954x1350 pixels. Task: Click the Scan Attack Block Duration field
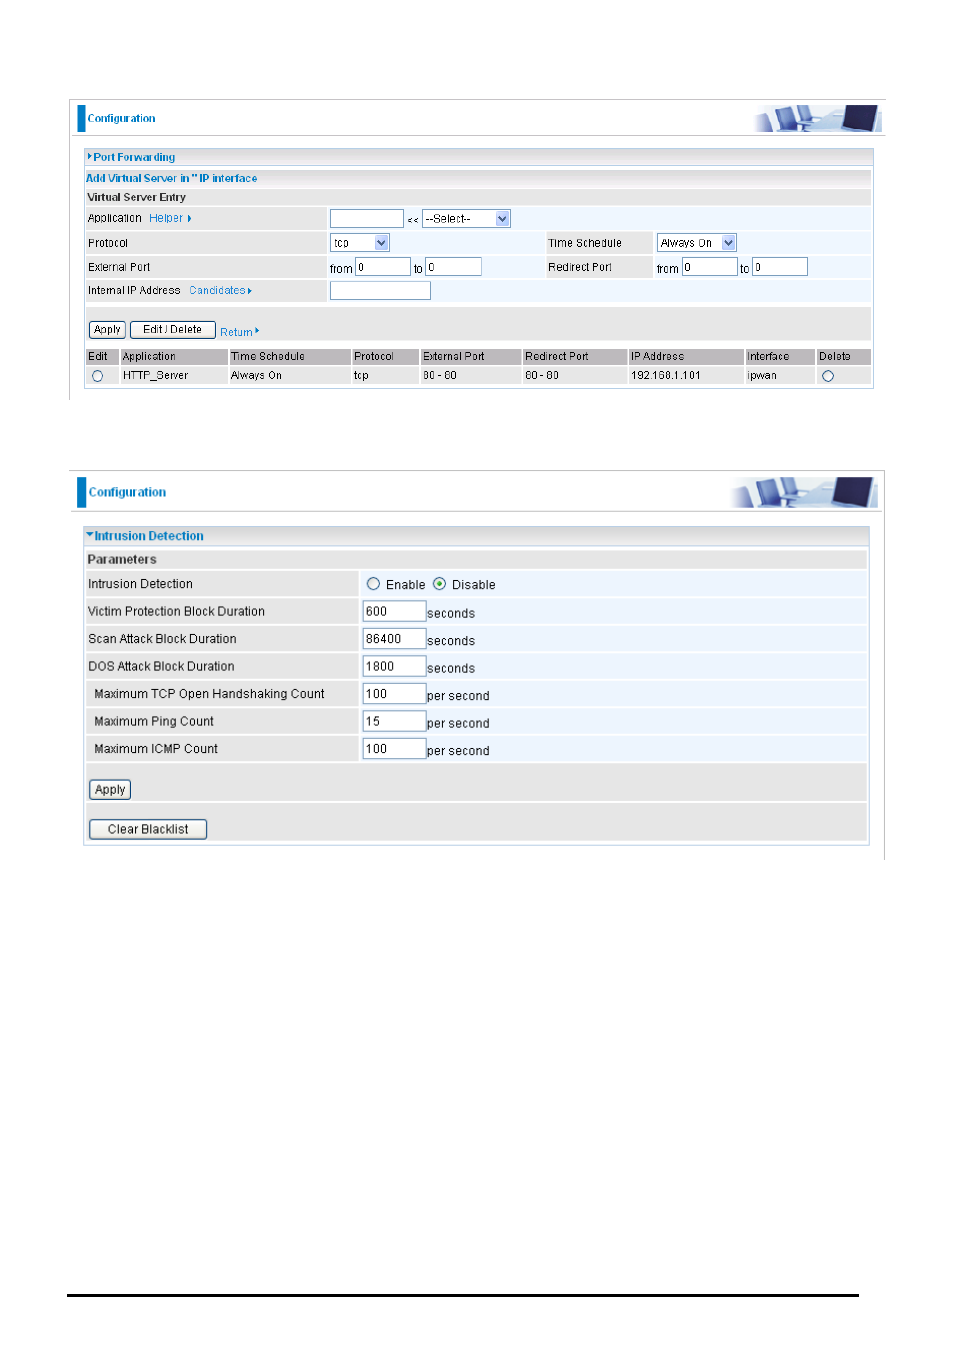pyautogui.click(x=394, y=639)
